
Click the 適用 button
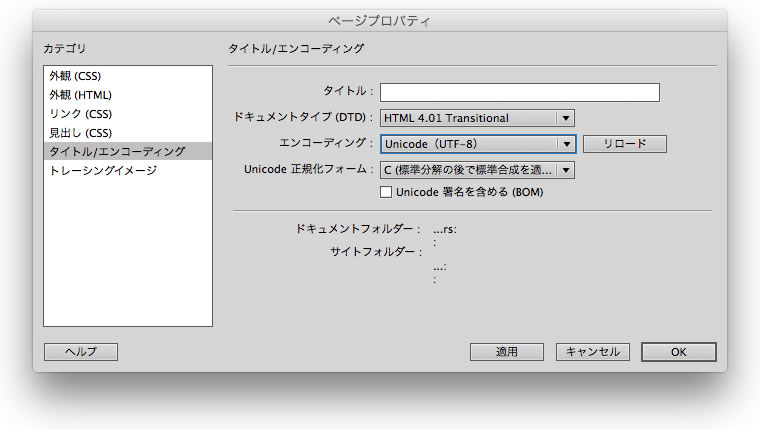(x=507, y=351)
